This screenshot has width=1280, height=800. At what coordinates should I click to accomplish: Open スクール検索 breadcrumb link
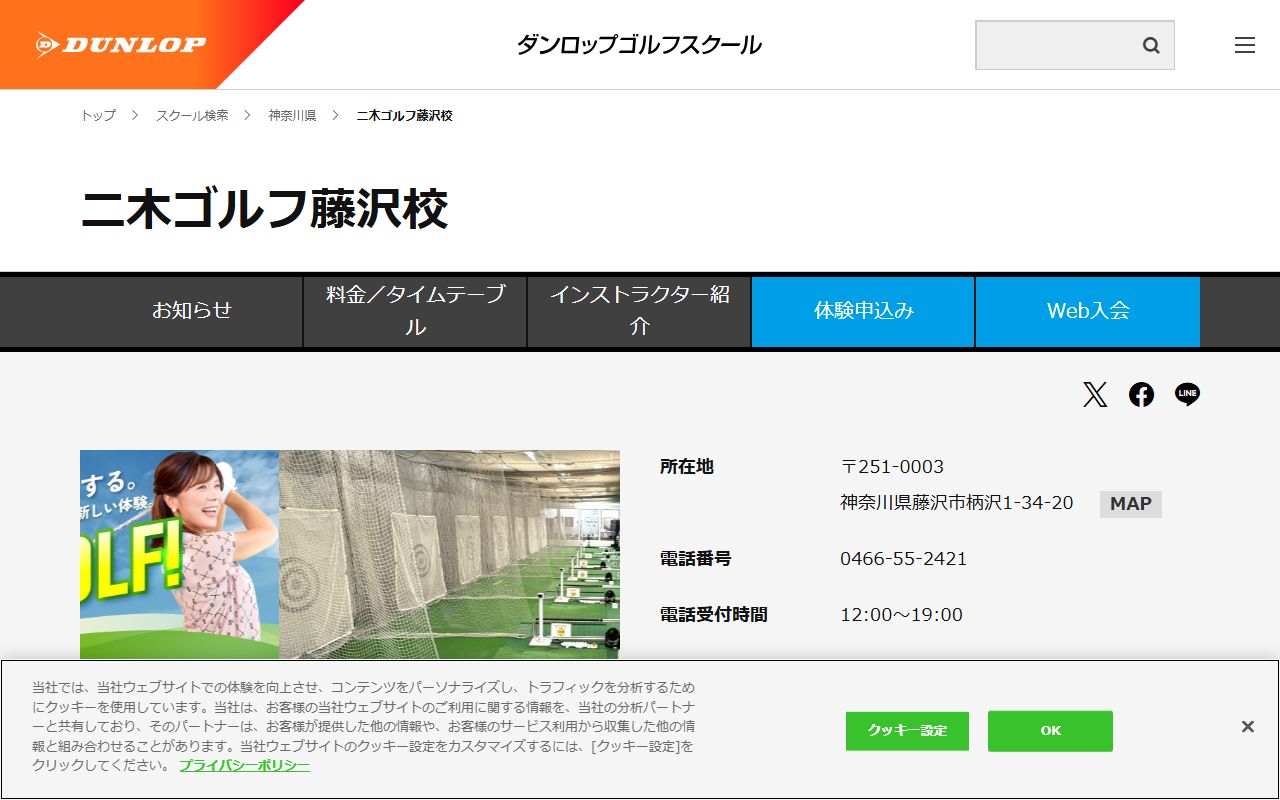click(192, 116)
